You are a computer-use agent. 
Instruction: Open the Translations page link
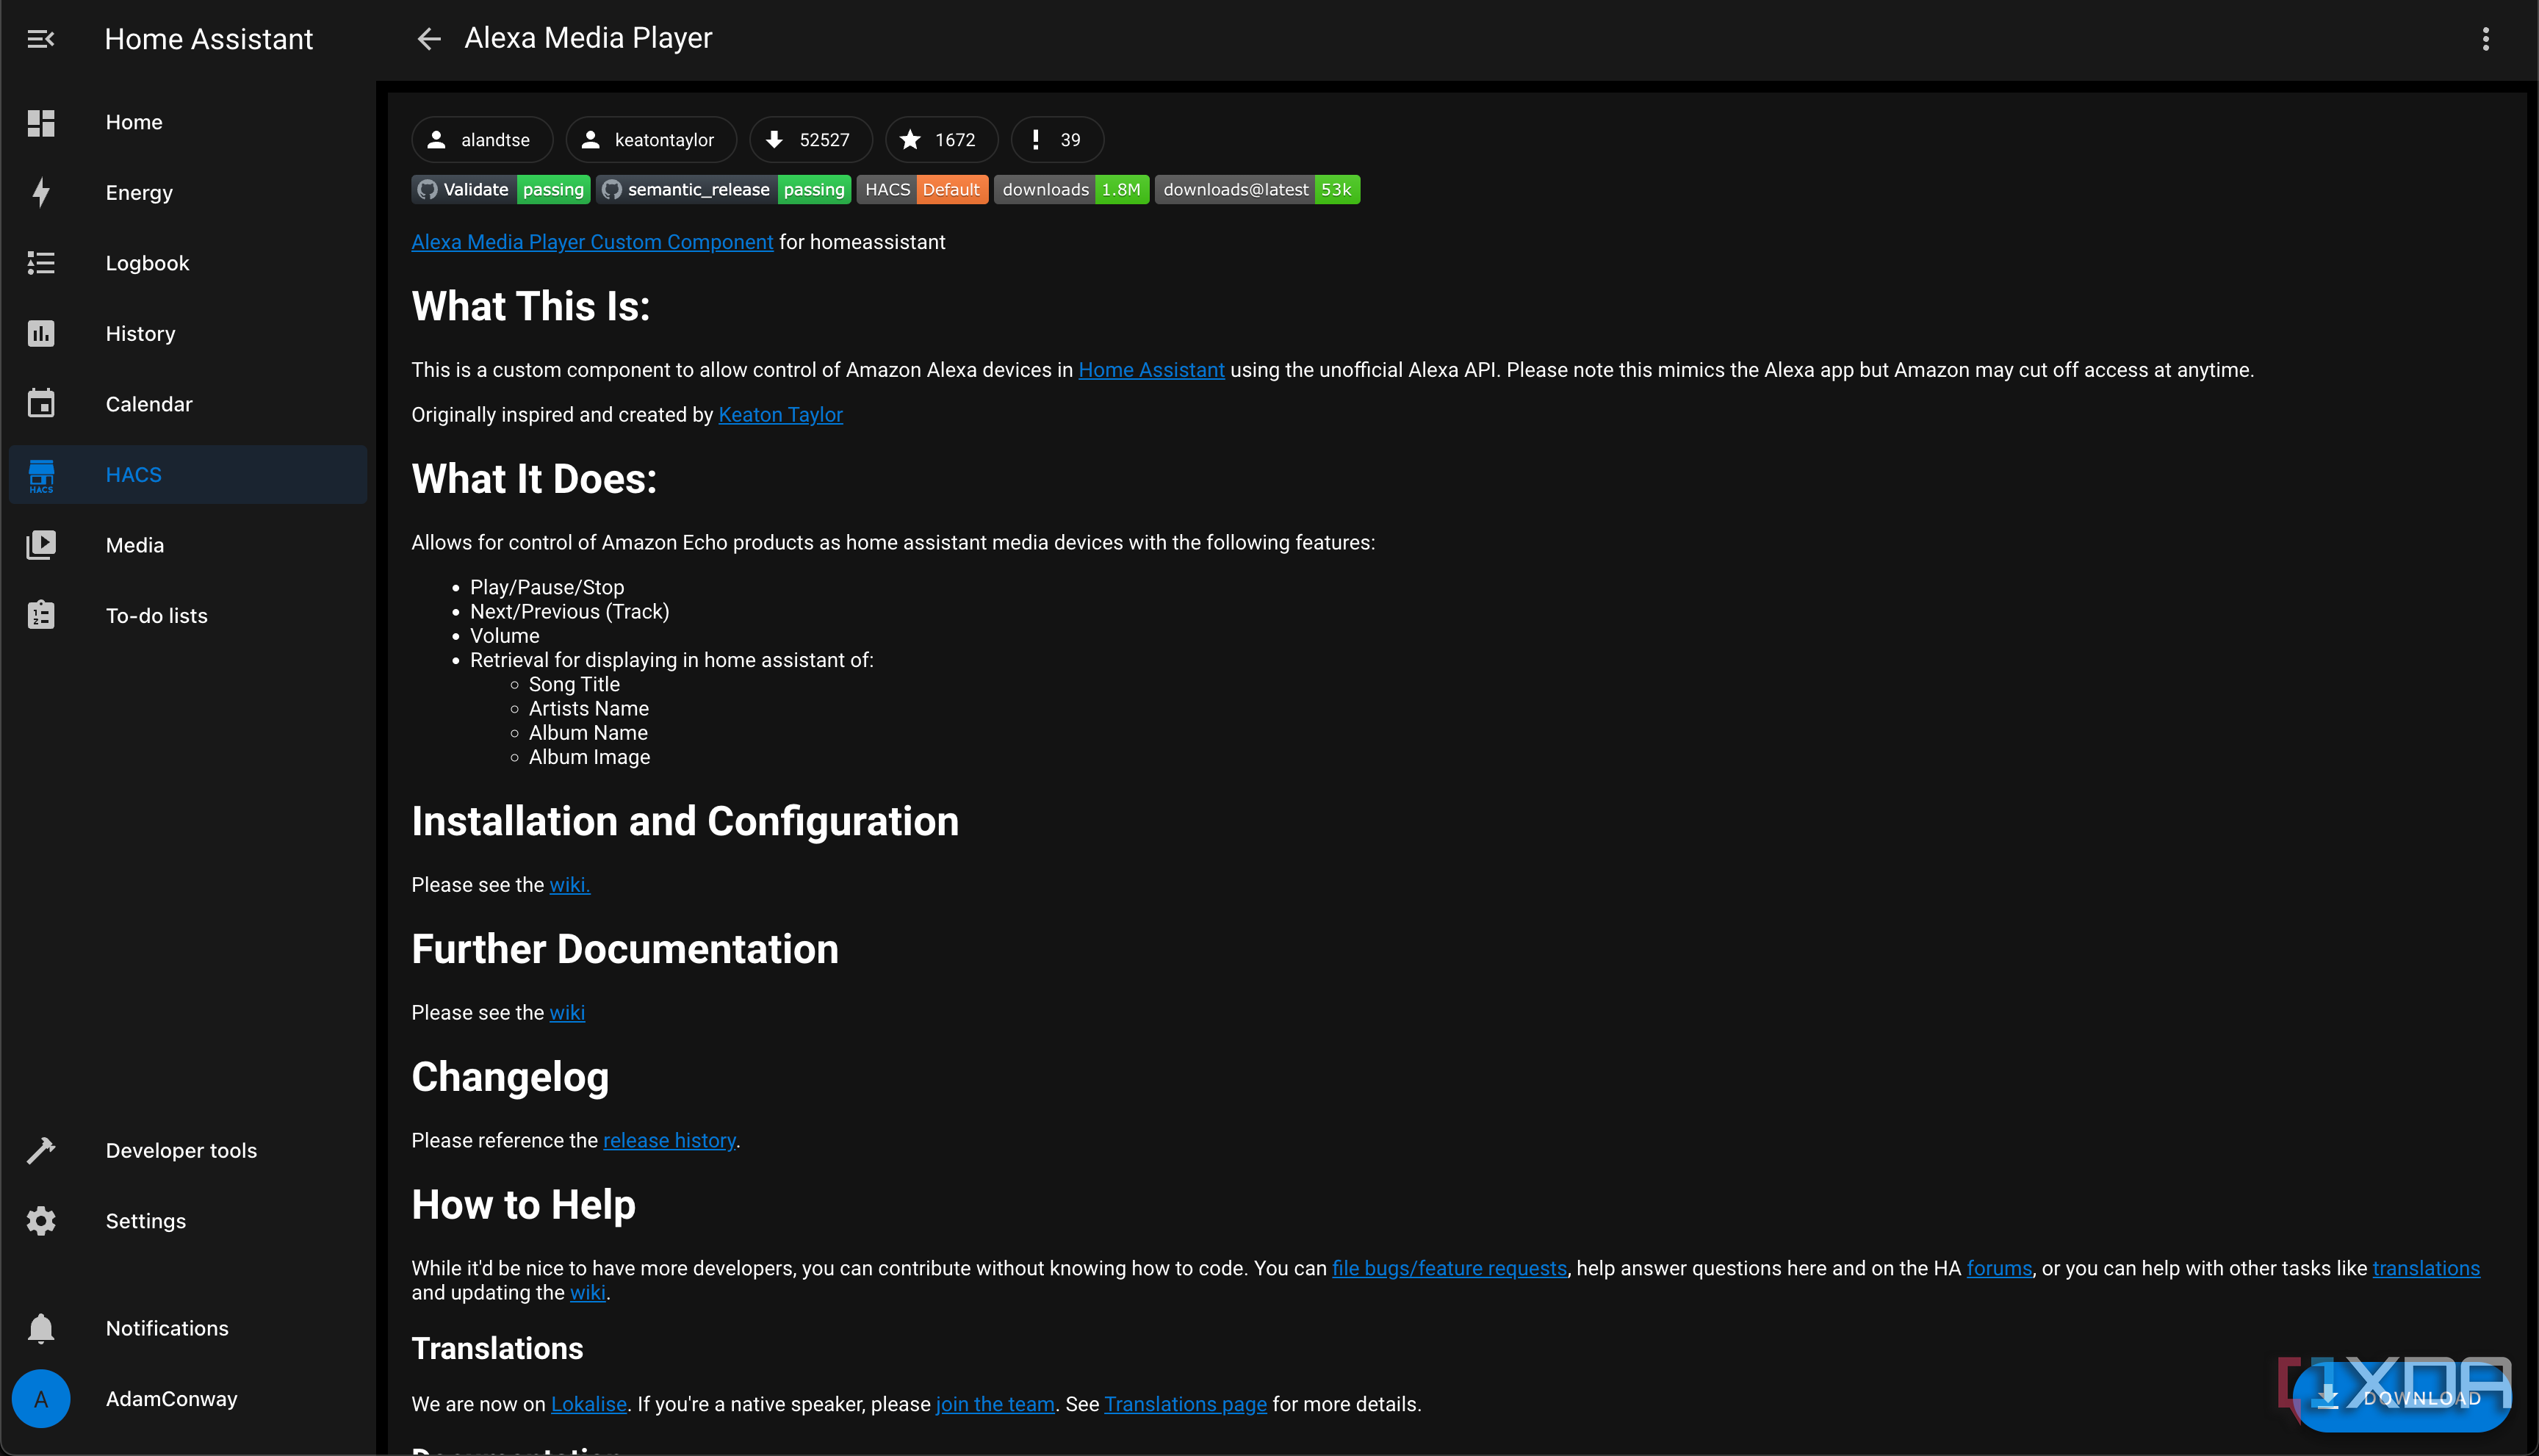[1185, 1405]
